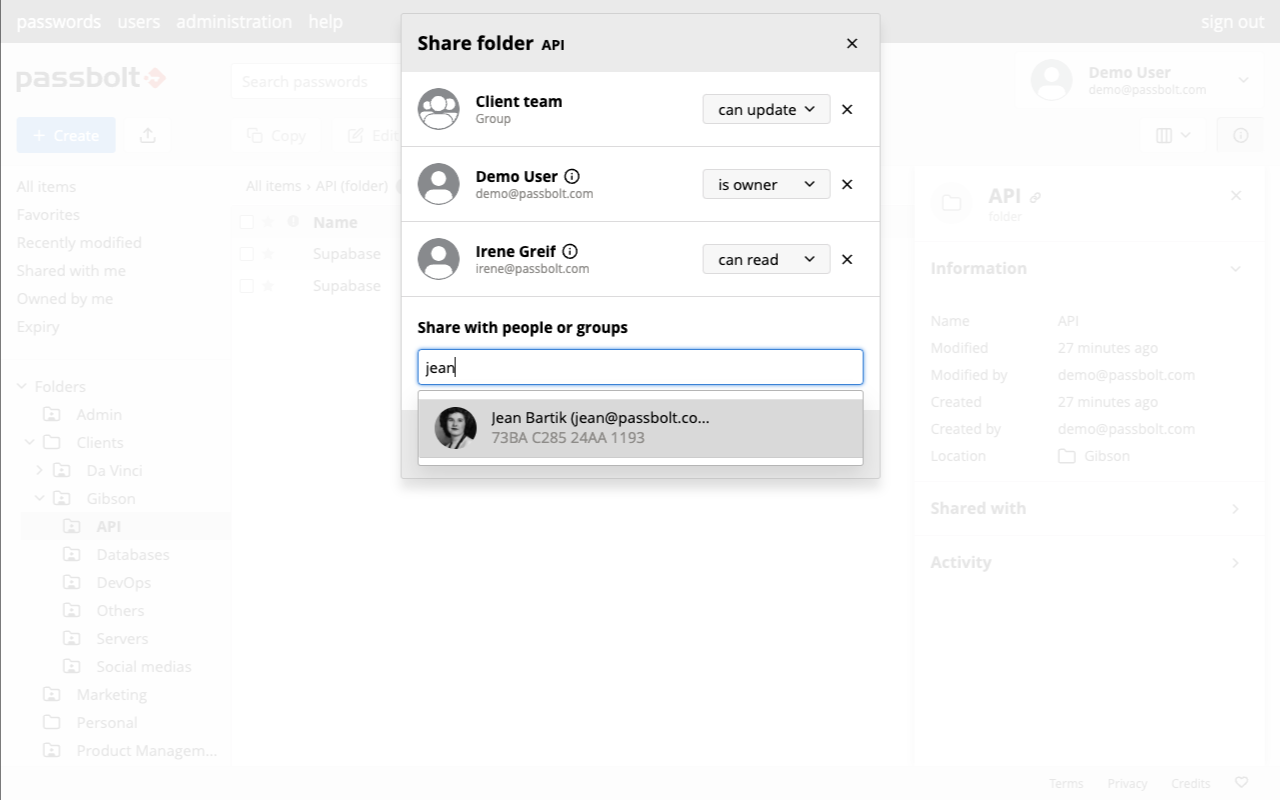Open the Terms link
The image size is (1280, 800).
coord(1066,783)
